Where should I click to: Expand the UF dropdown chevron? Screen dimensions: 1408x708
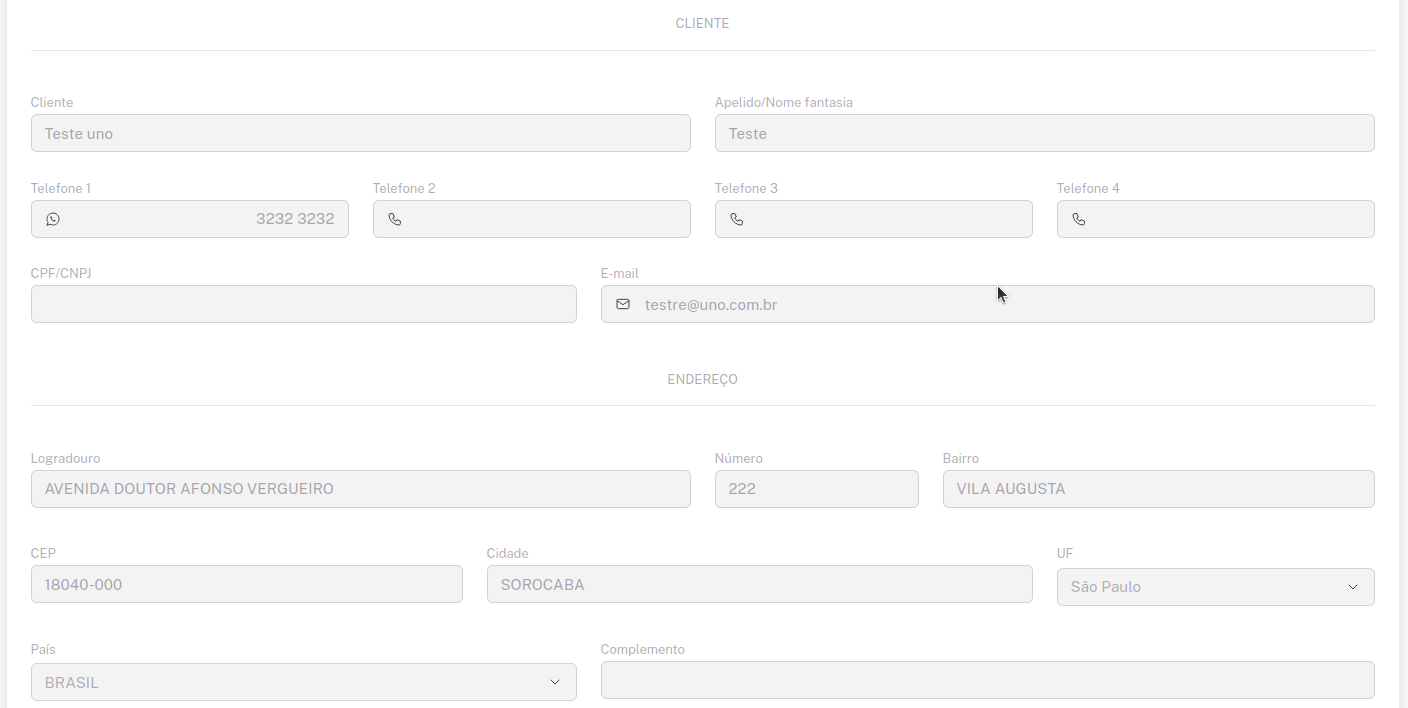[1353, 587]
